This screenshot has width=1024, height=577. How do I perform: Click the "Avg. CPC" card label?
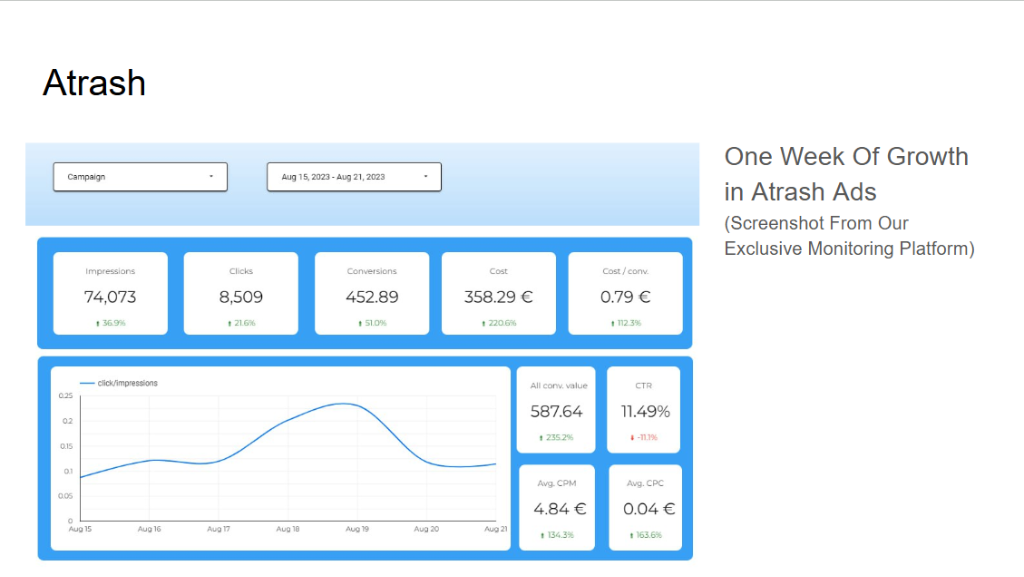[645, 483]
